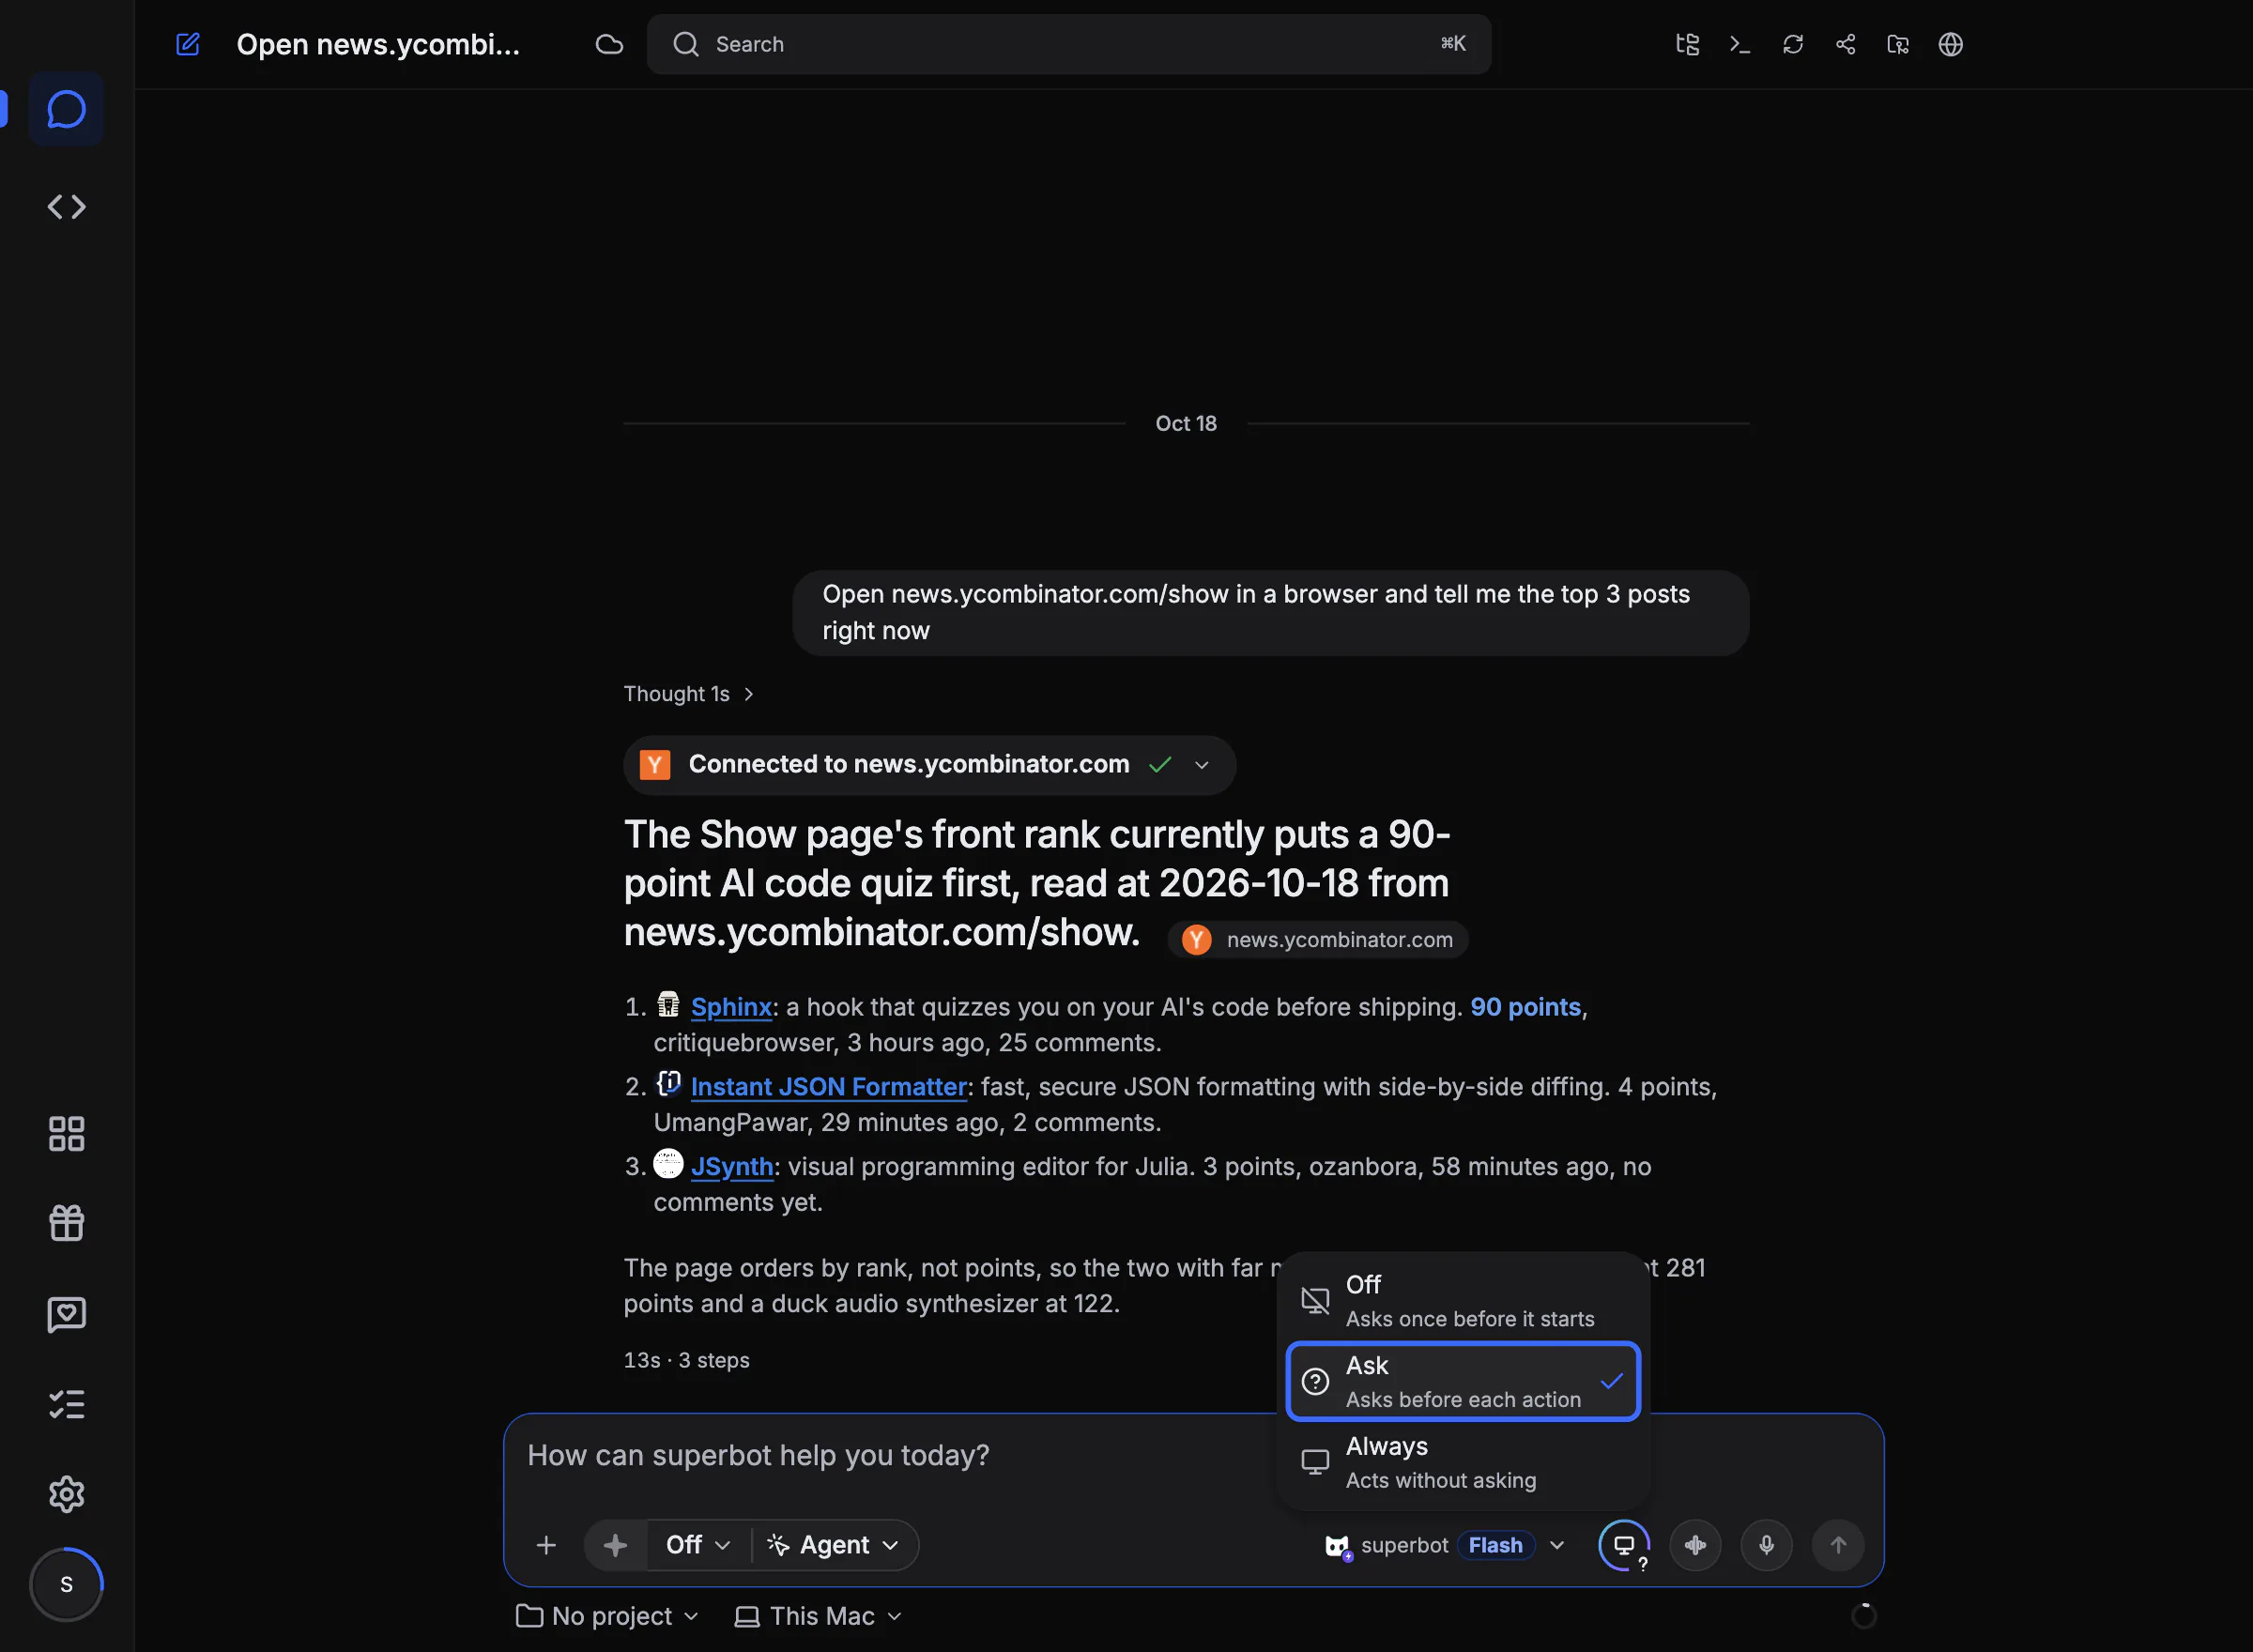Expand the Thought 1s reasoning section

pyautogui.click(x=688, y=694)
